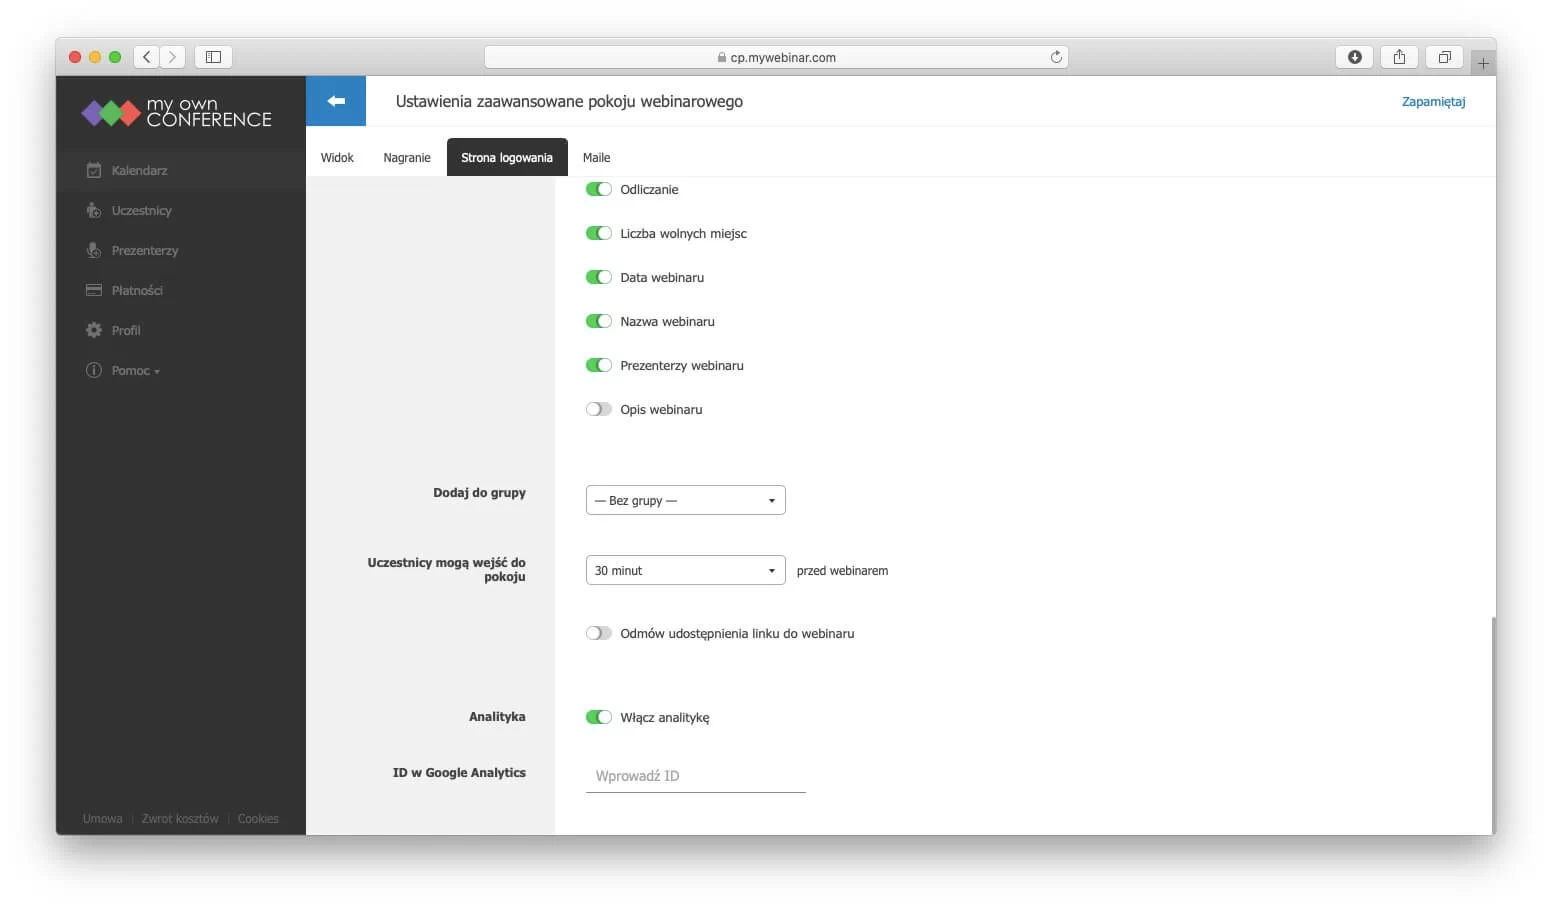The image size is (1552, 909).
Task: Click the Wprowadź ID input field
Action: click(696, 776)
